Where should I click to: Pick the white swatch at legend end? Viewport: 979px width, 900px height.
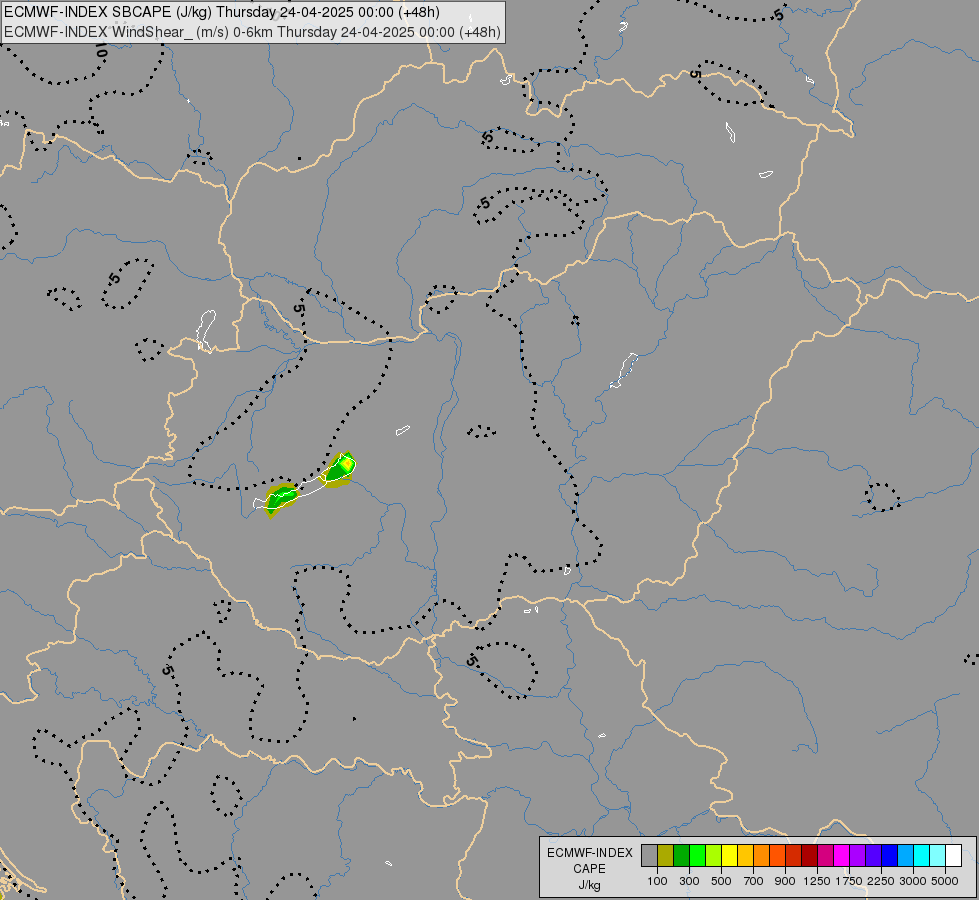tap(954, 856)
